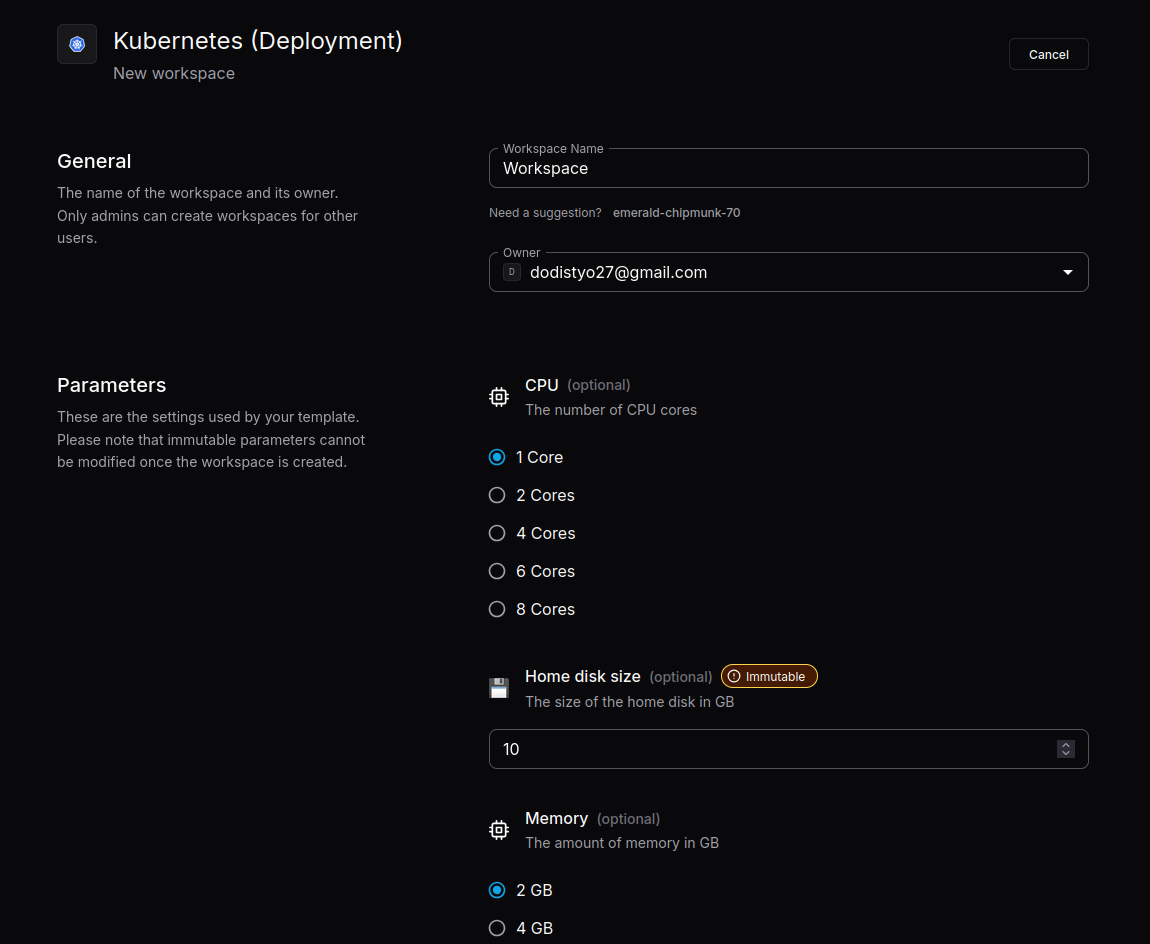The width and height of the screenshot is (1150, 944).
Task: Select the 2 GB memory option
Action: 497,890
